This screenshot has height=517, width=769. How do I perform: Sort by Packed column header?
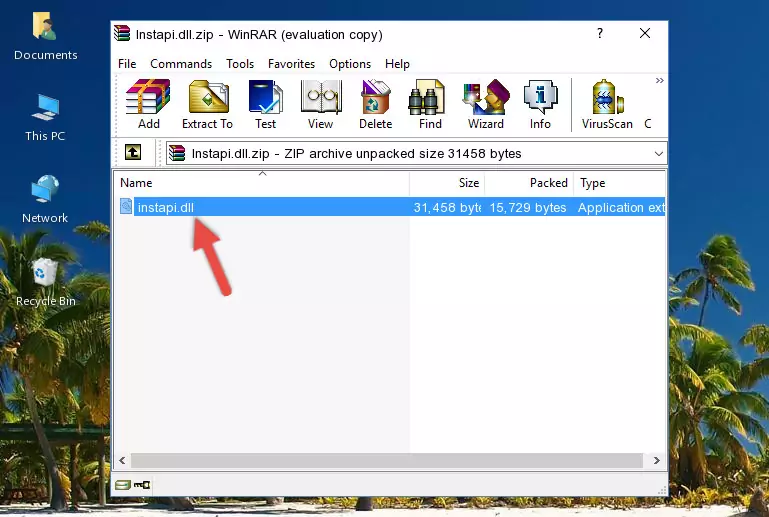529,183
